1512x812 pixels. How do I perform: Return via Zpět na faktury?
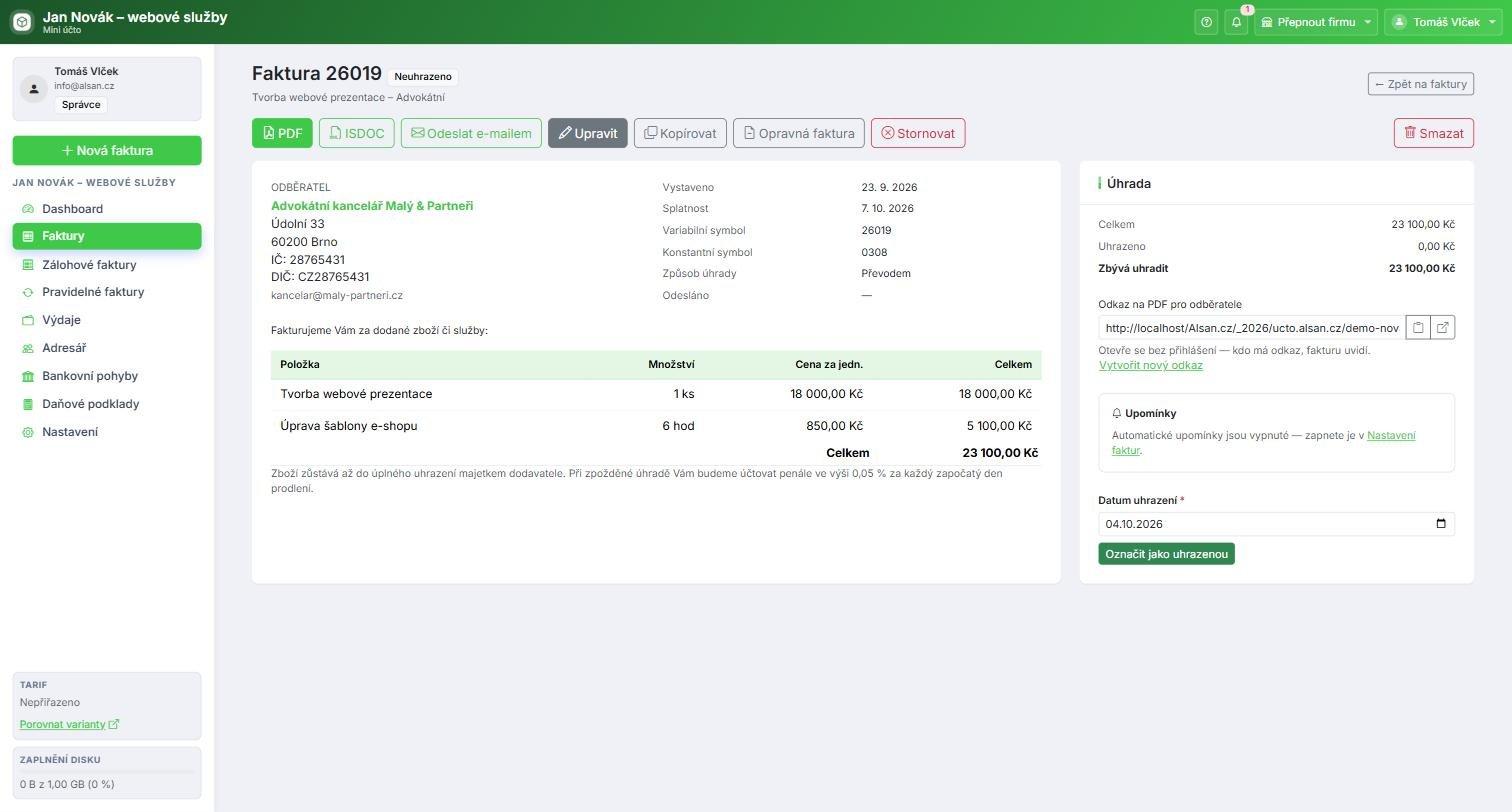pos(1421,84)
